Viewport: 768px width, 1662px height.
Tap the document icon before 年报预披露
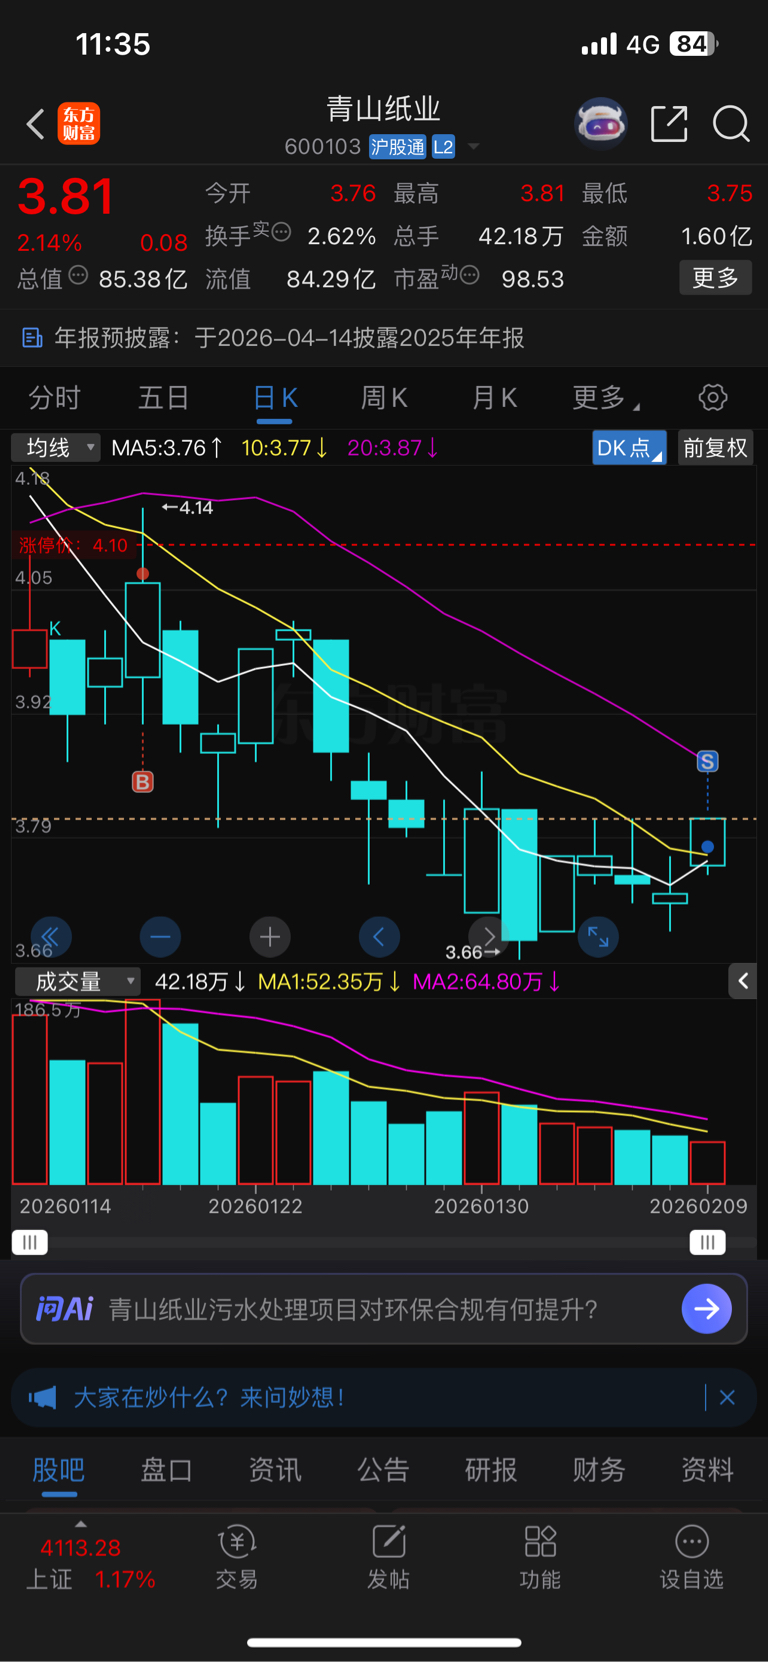32,338
